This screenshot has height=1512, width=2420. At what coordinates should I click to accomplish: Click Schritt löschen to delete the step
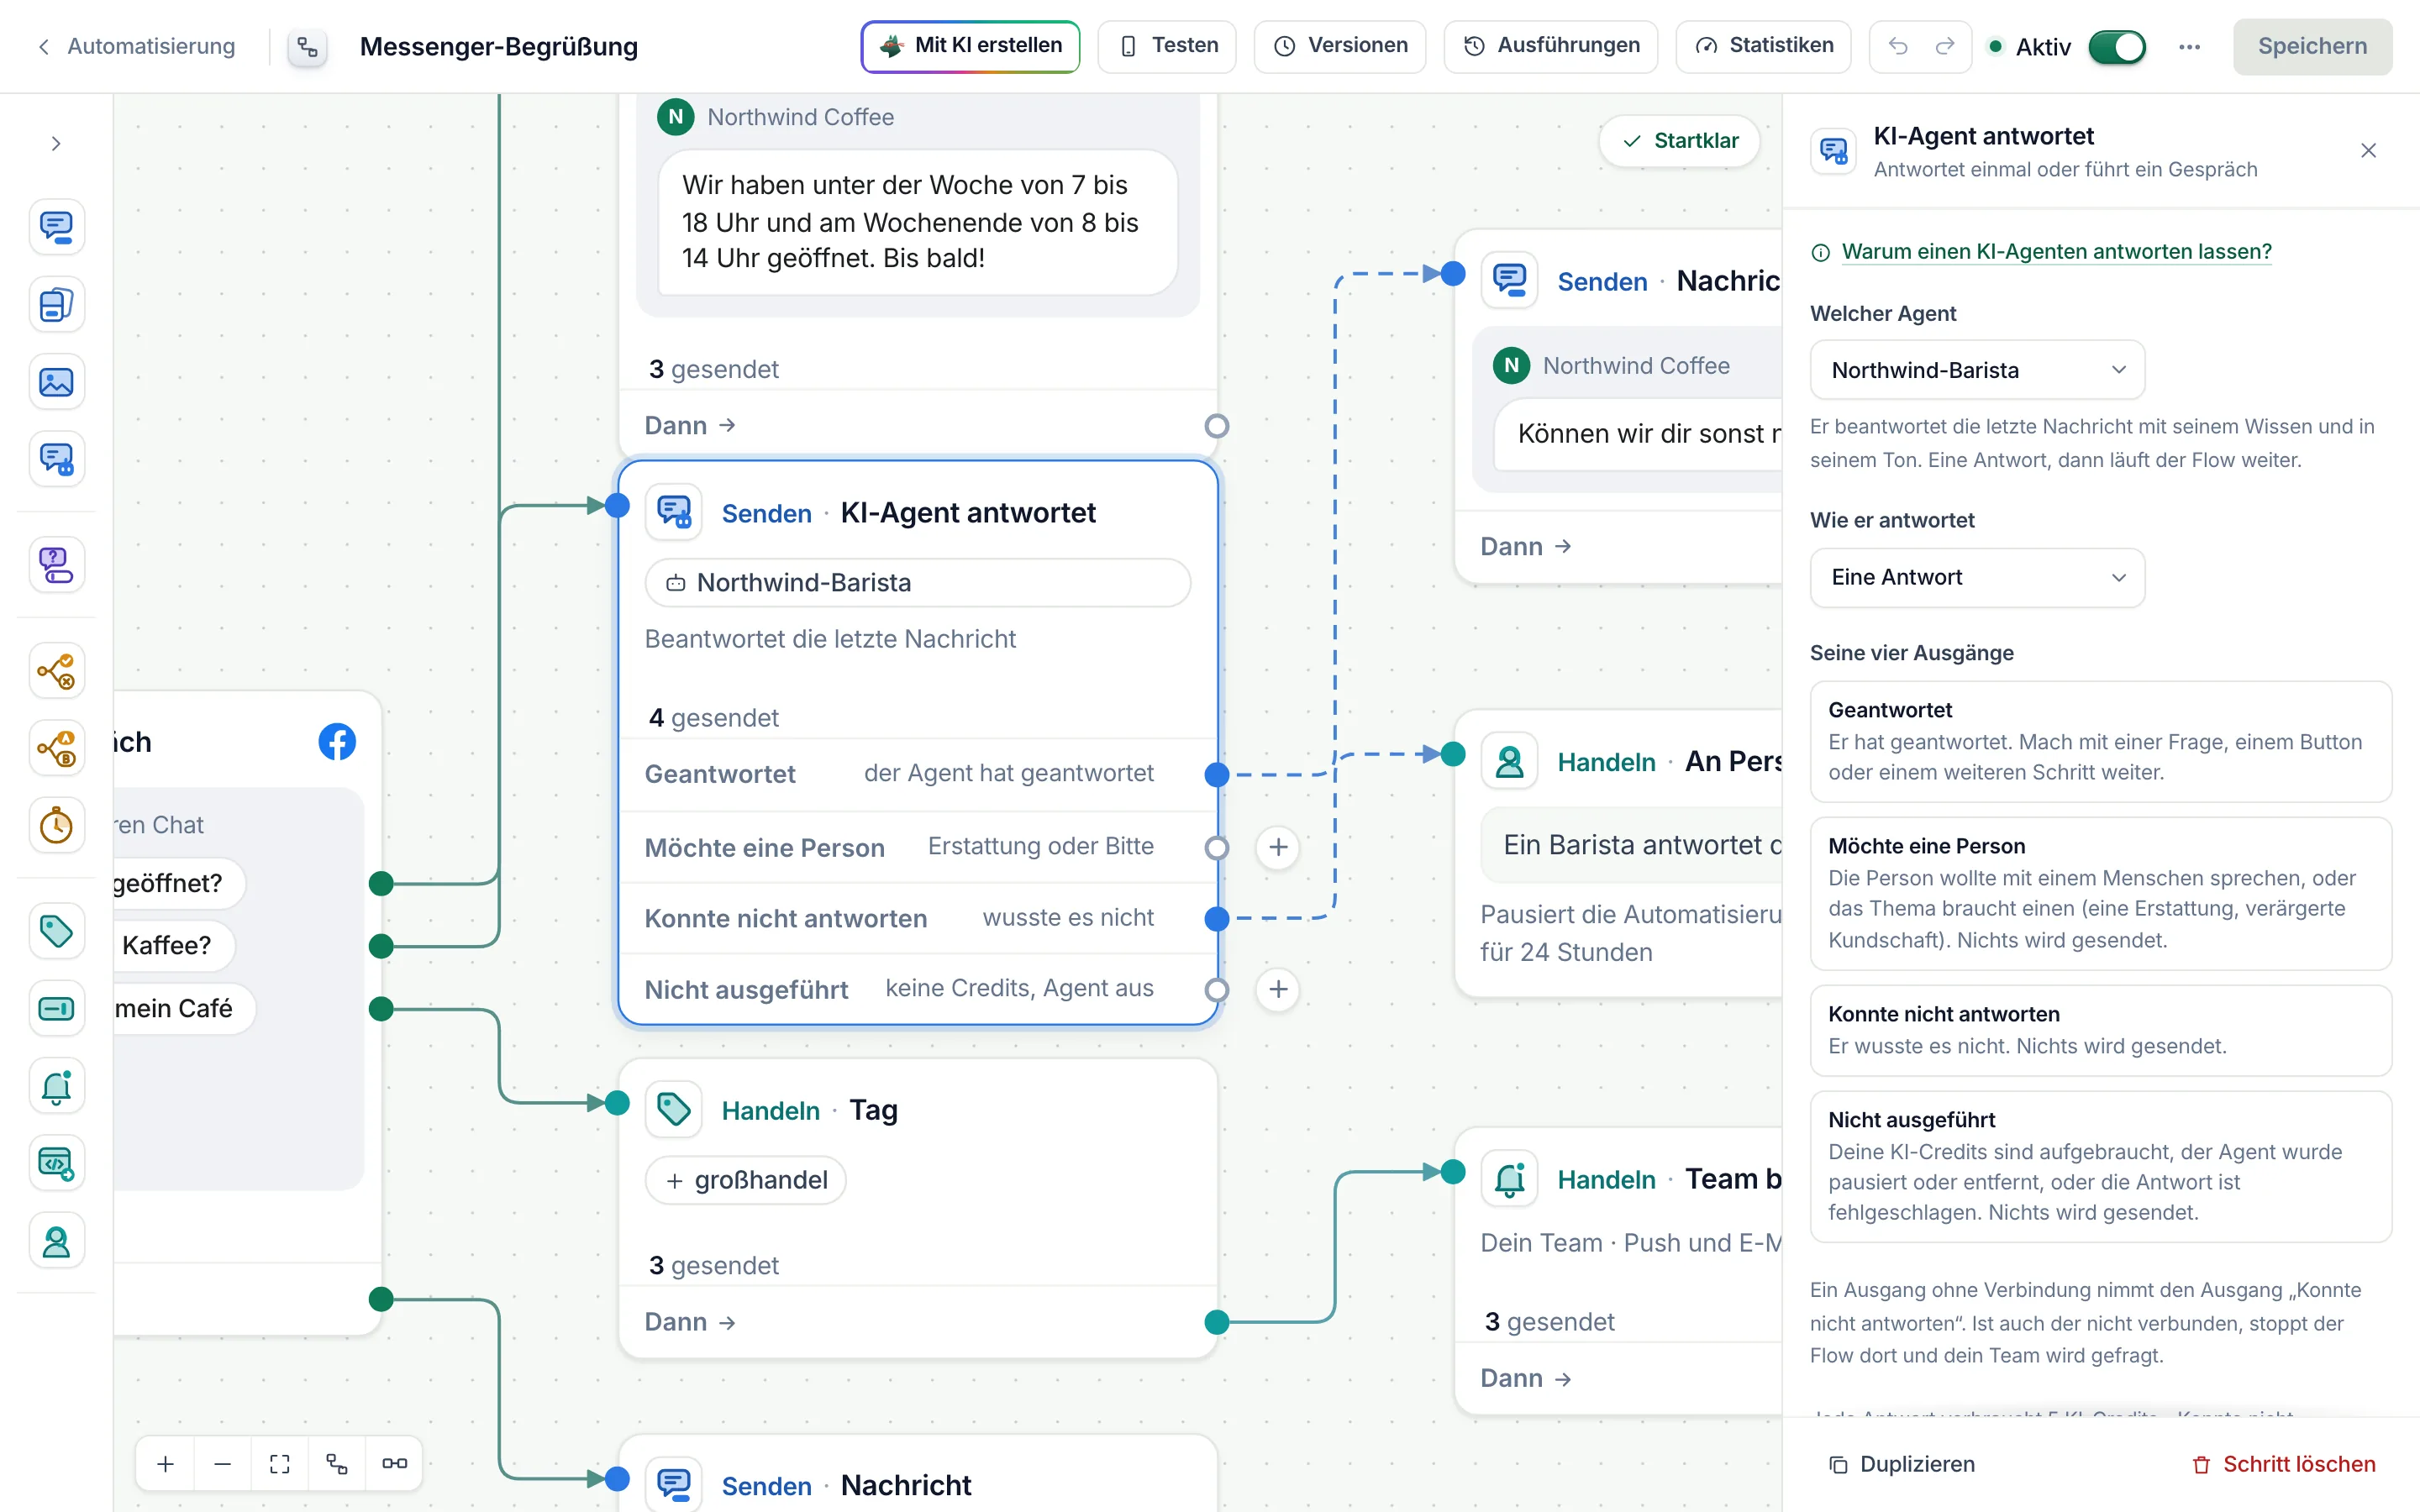2284,1464
